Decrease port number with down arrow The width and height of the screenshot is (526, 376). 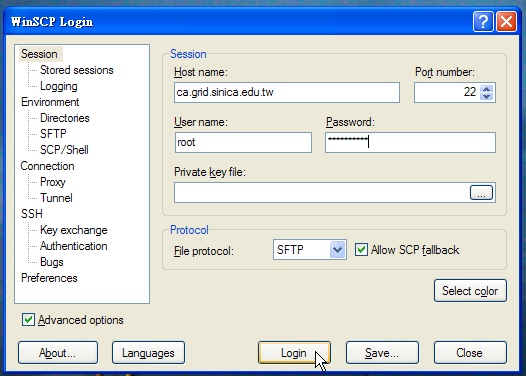point(486,96)
